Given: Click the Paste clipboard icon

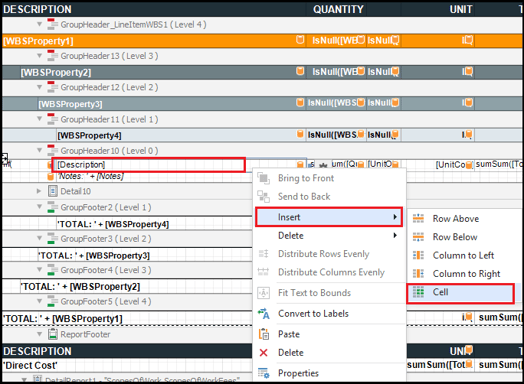Looking at the screenshot, I should [x=263, y=334].
